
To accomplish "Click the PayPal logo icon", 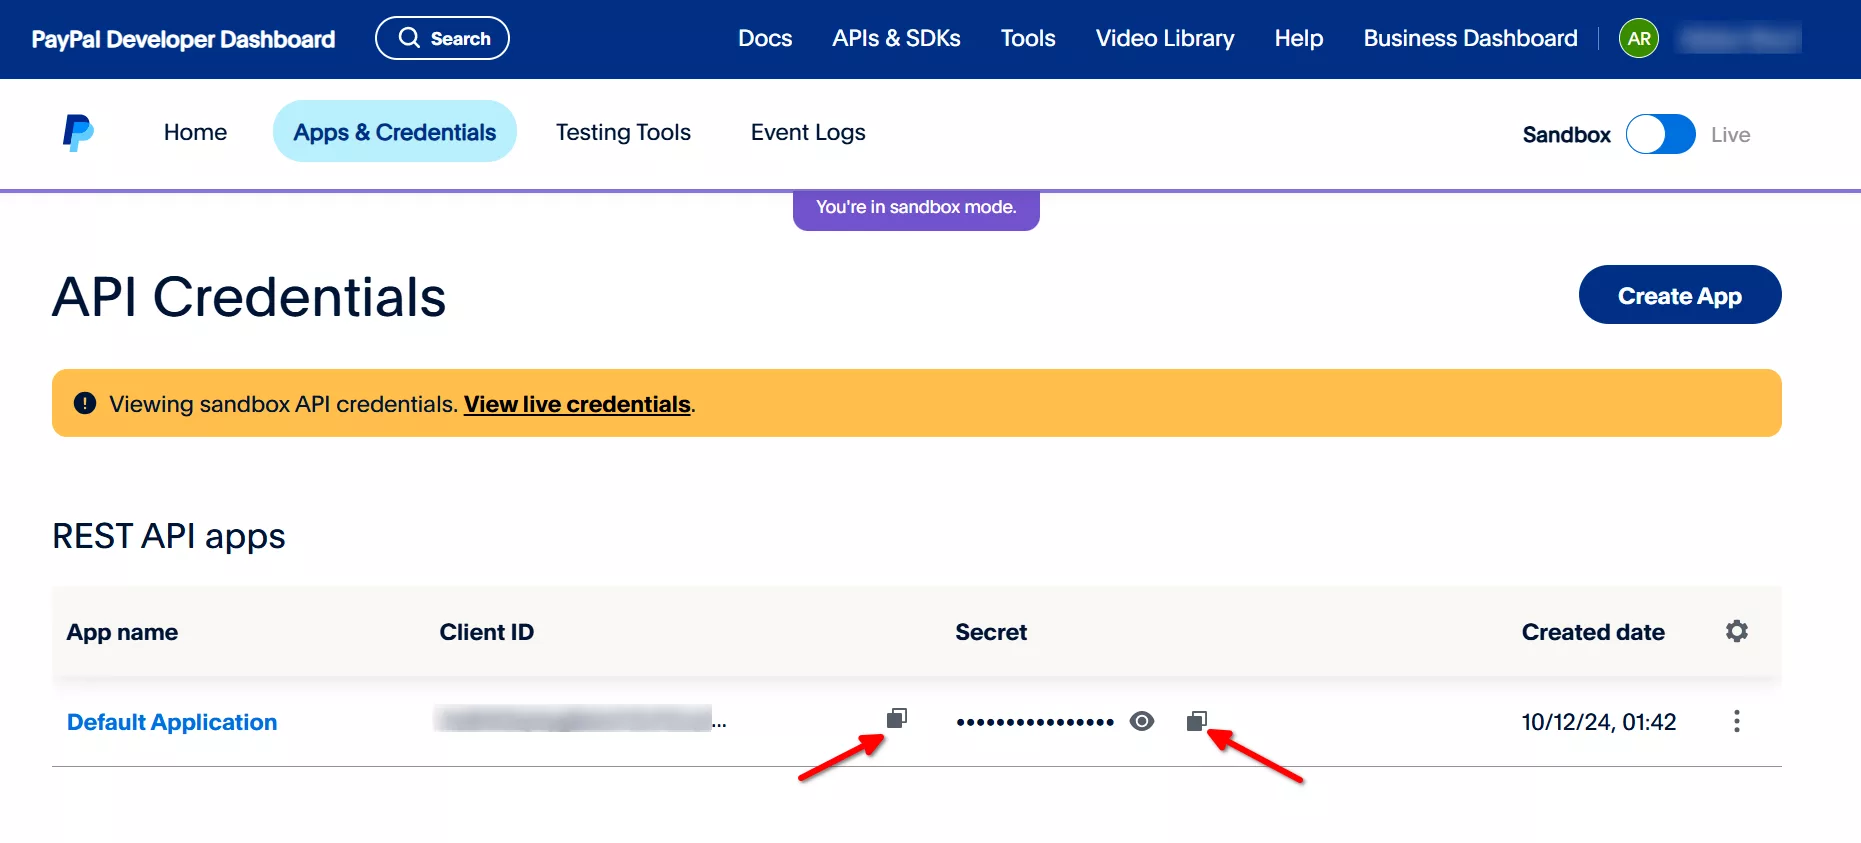I will [x=78, y=132].
